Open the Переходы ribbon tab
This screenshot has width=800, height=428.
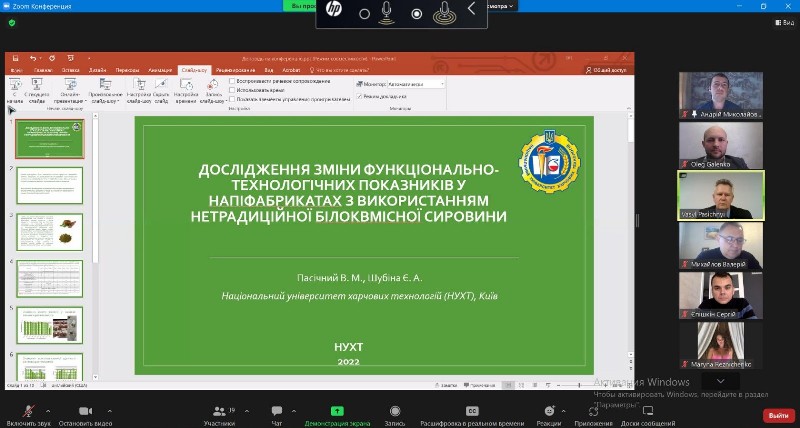click(127, 70)
